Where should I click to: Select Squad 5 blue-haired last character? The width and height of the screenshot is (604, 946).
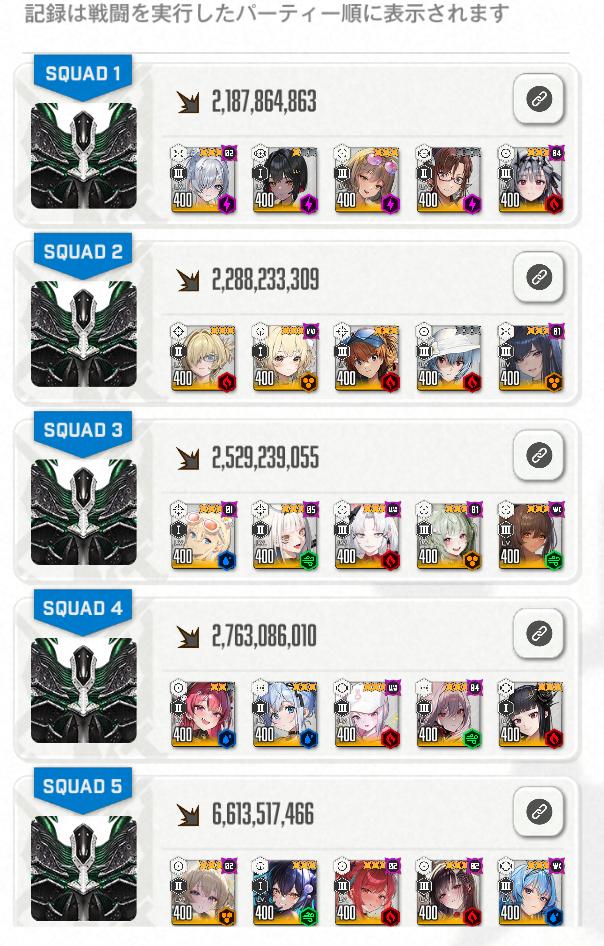pyautogui.click(x=531, y=892)
